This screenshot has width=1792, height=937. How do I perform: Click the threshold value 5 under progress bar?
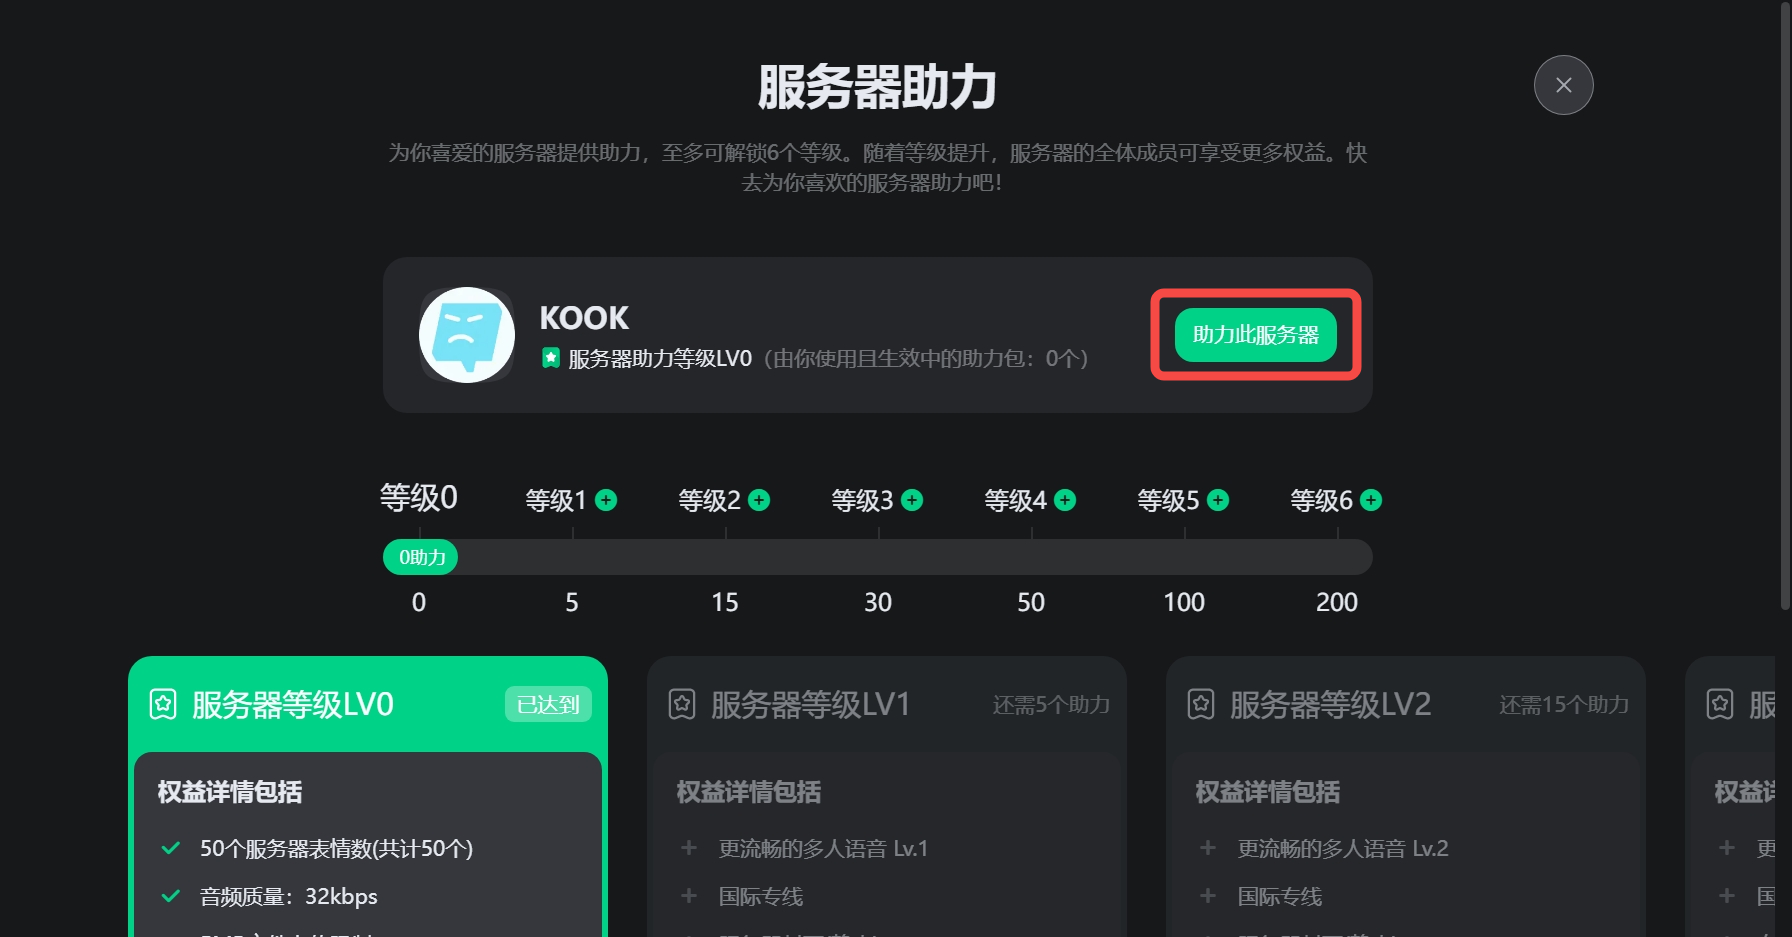coord(572,602)
